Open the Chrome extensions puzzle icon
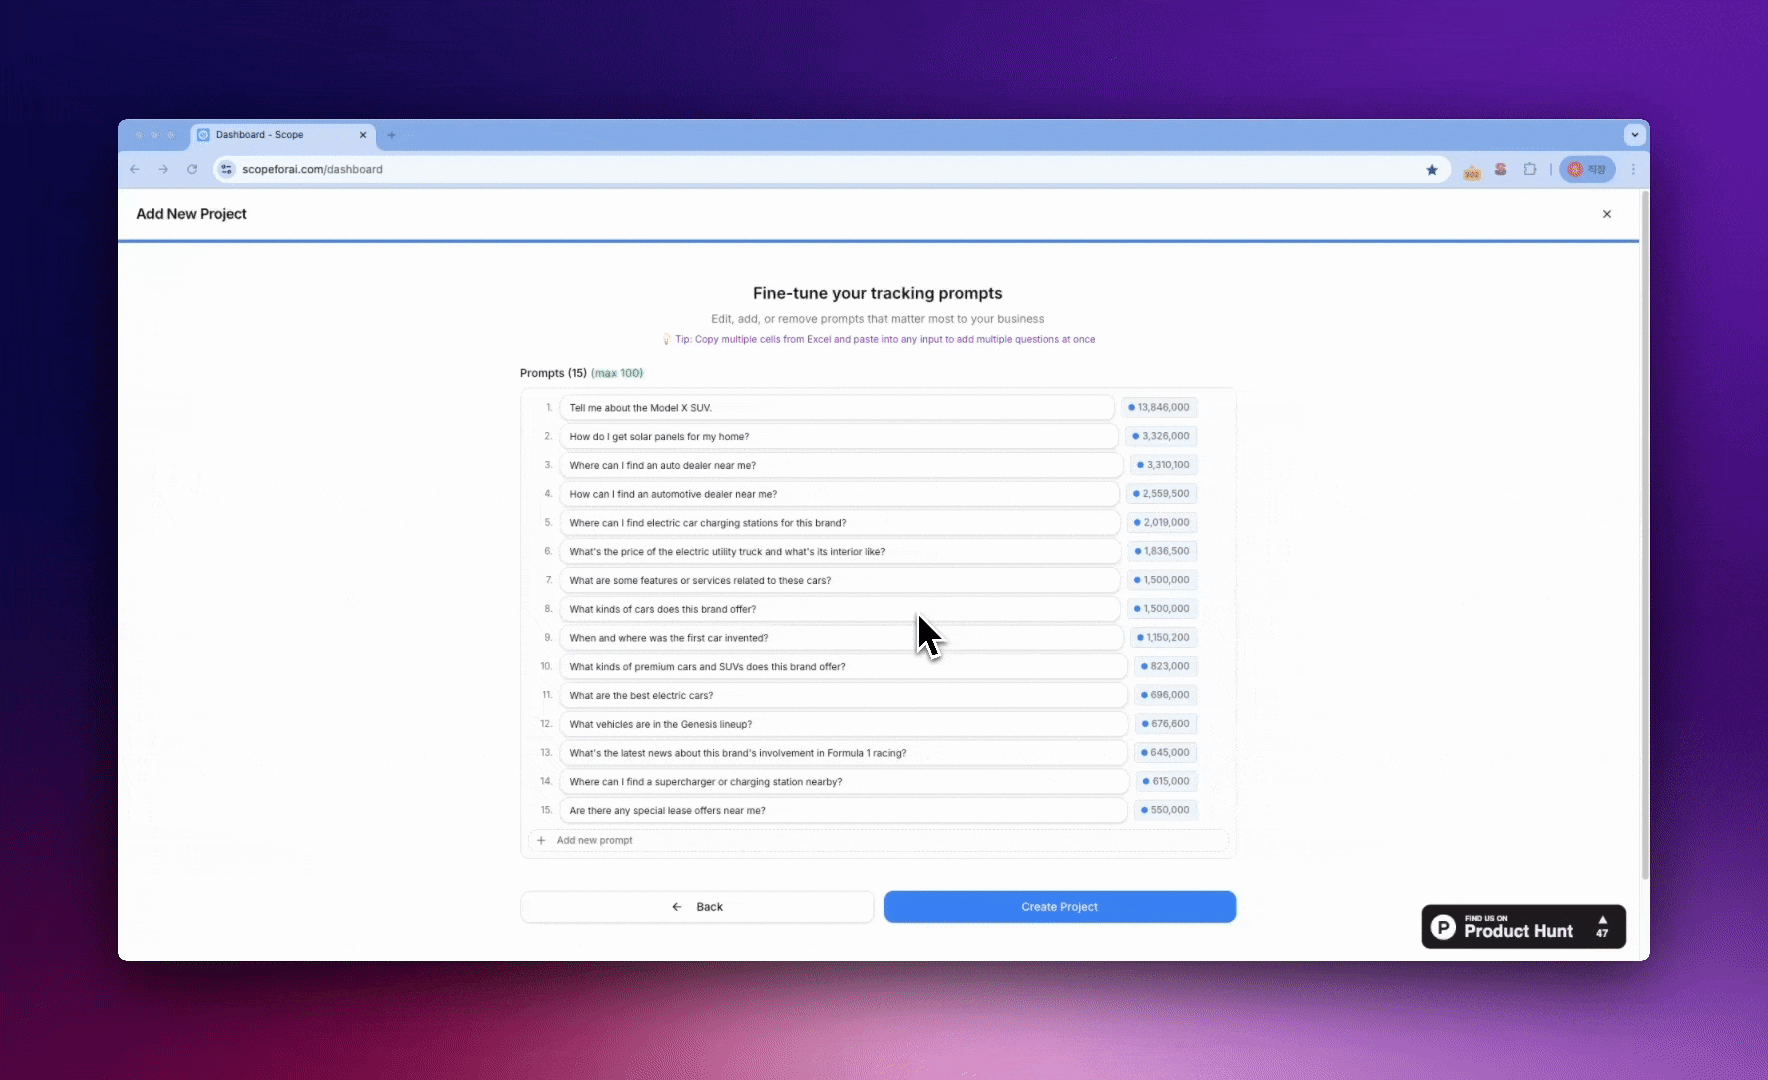This screenshot has width=1768, height=1080. [x=1529, y=169]
